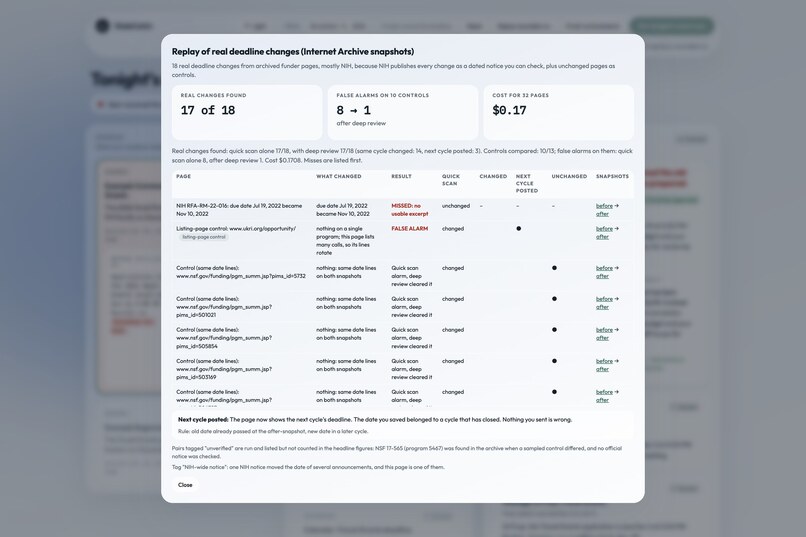Image resolution: width=806 pixels, height=537 pixels.
Task: Click the "UNCHANGED" column header
Action: (x=569, y=176)
